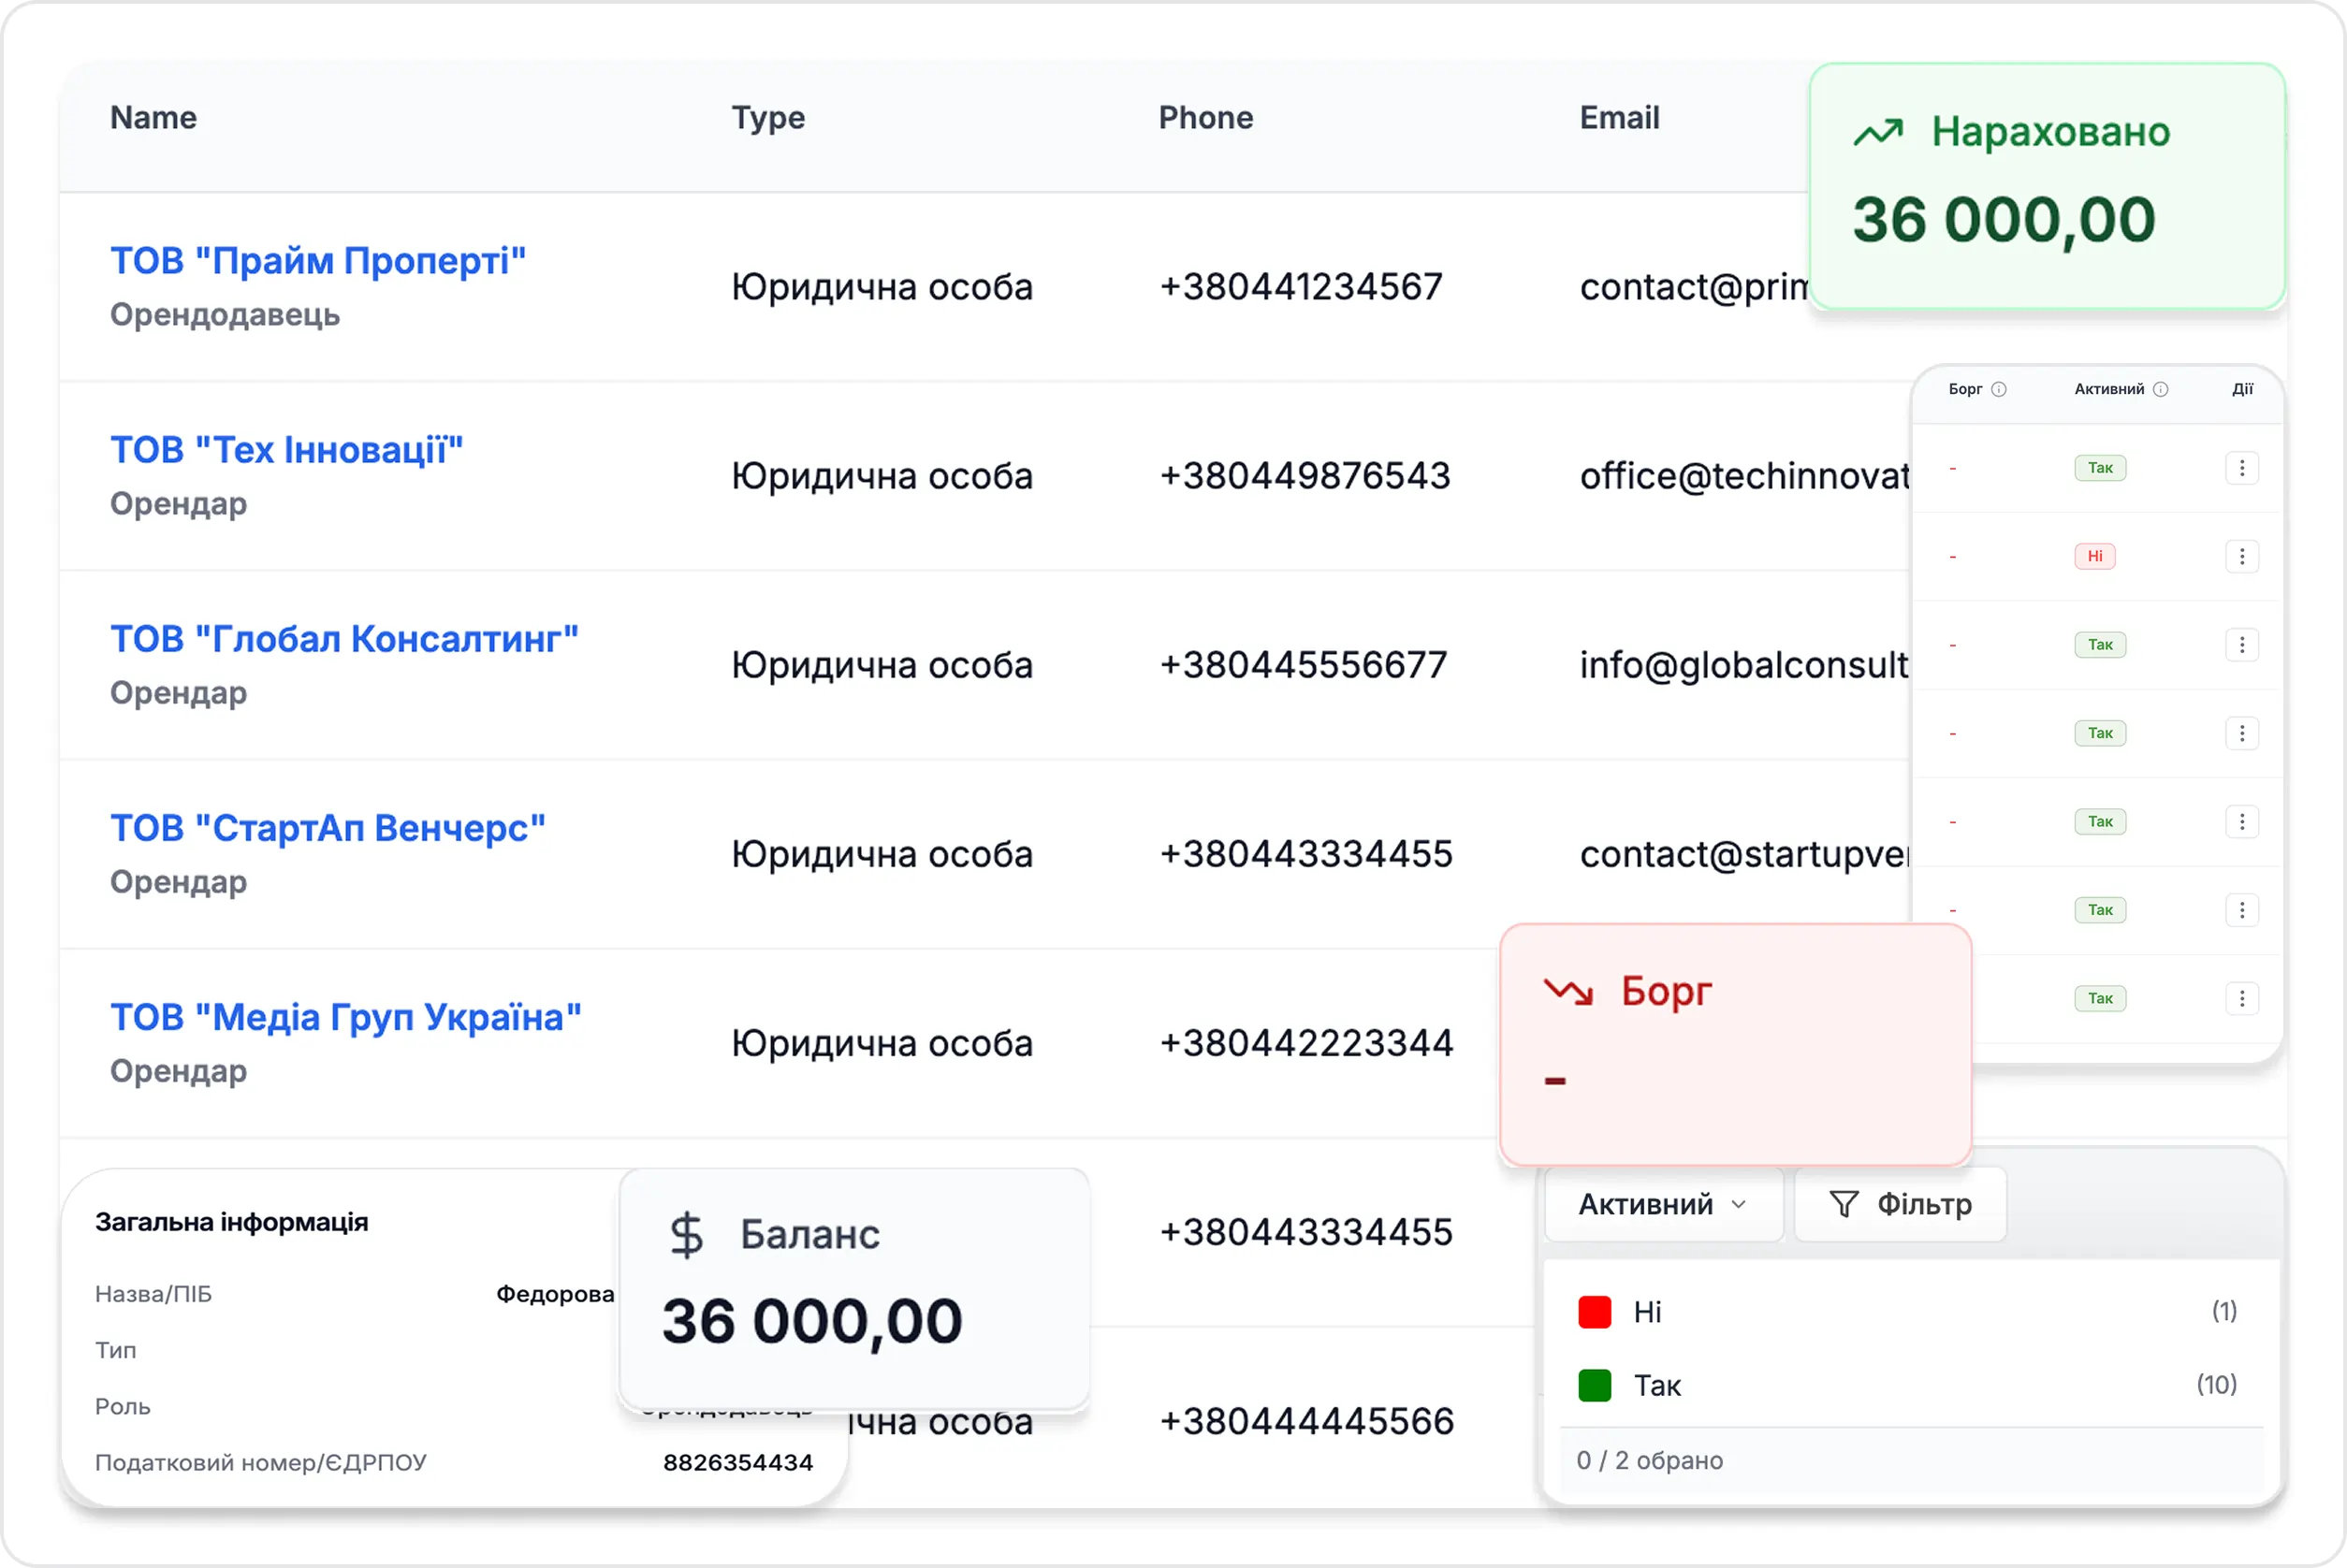Open actions menu for first row
This screenshot has height=1568, width=2347.
click(2241, 468)
